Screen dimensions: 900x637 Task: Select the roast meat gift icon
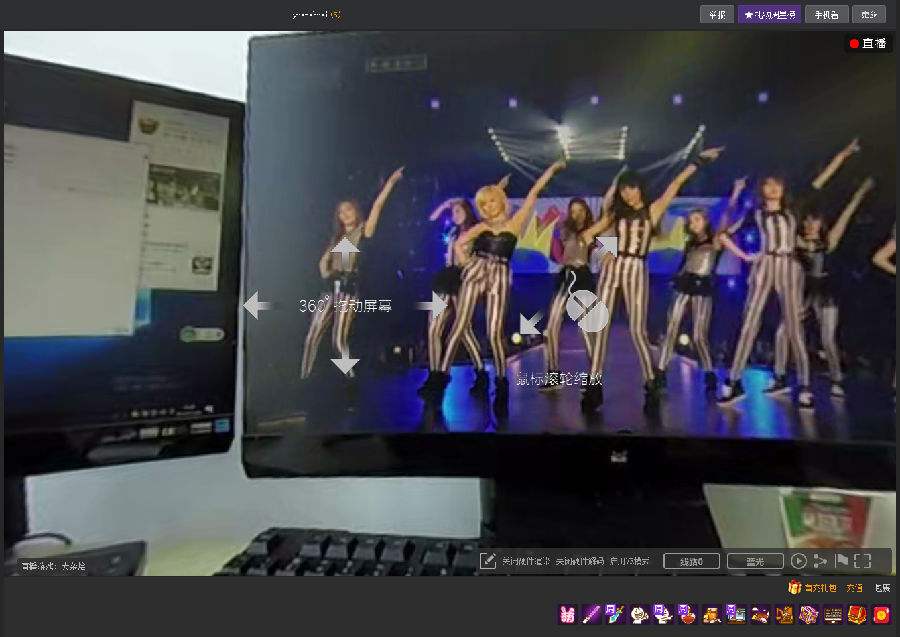point(760,615)
